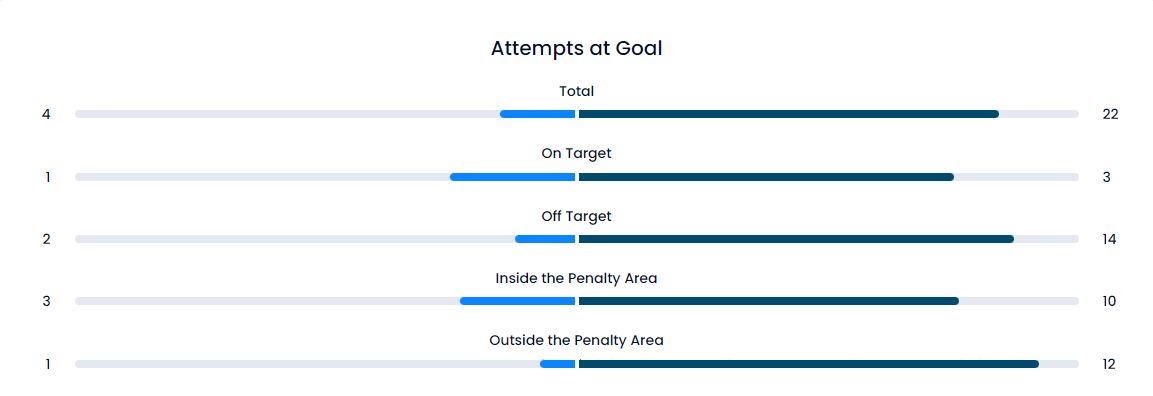Viewport: 1153px width, 396px height.
Task: Click the light blue Off Target bar
Action: (x=545, y=239)
